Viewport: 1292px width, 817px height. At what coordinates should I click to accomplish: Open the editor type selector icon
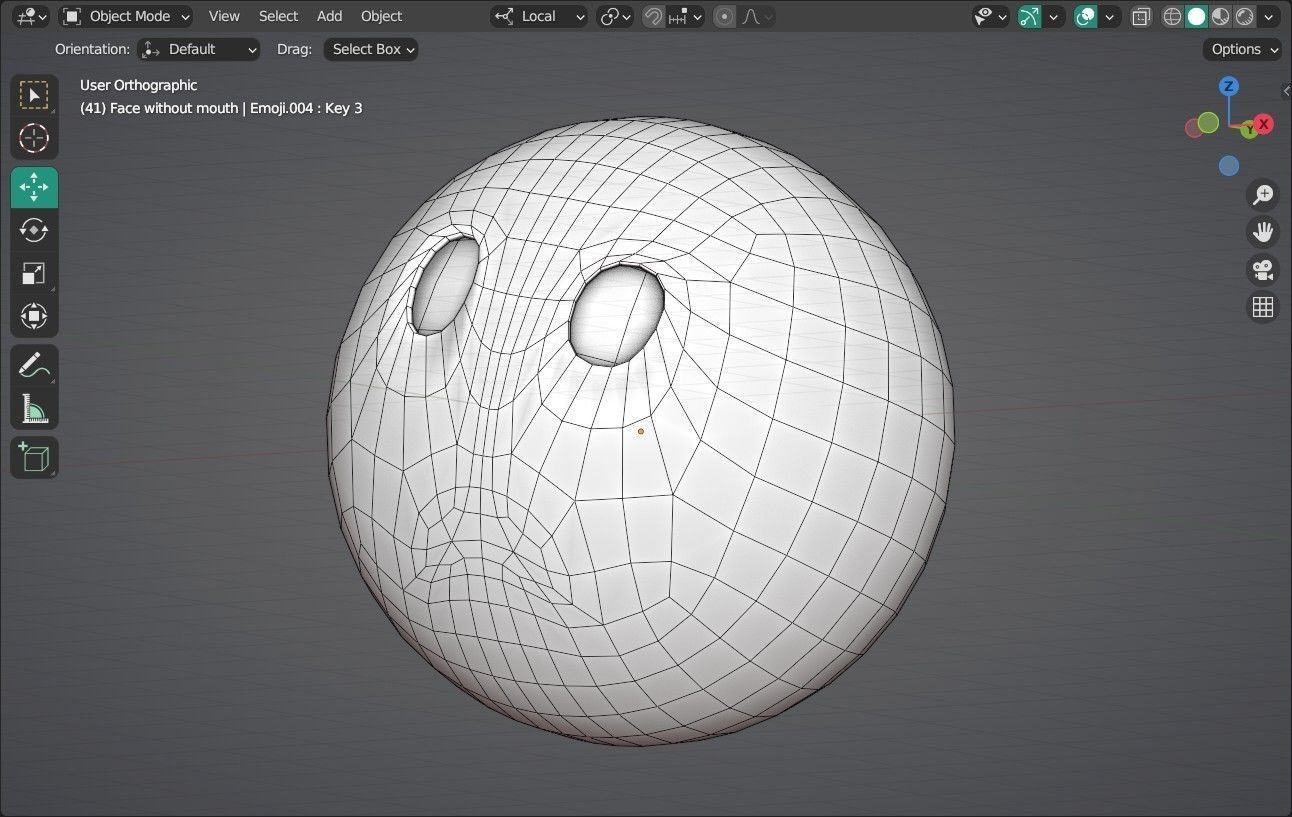click(x=31, y=16)
